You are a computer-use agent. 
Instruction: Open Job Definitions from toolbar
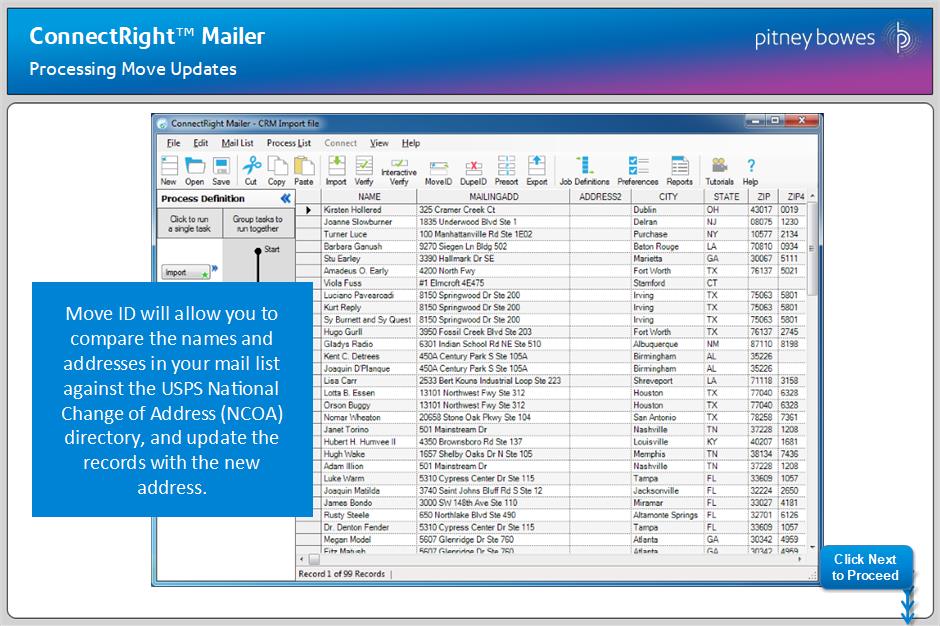tap(585, 170)
